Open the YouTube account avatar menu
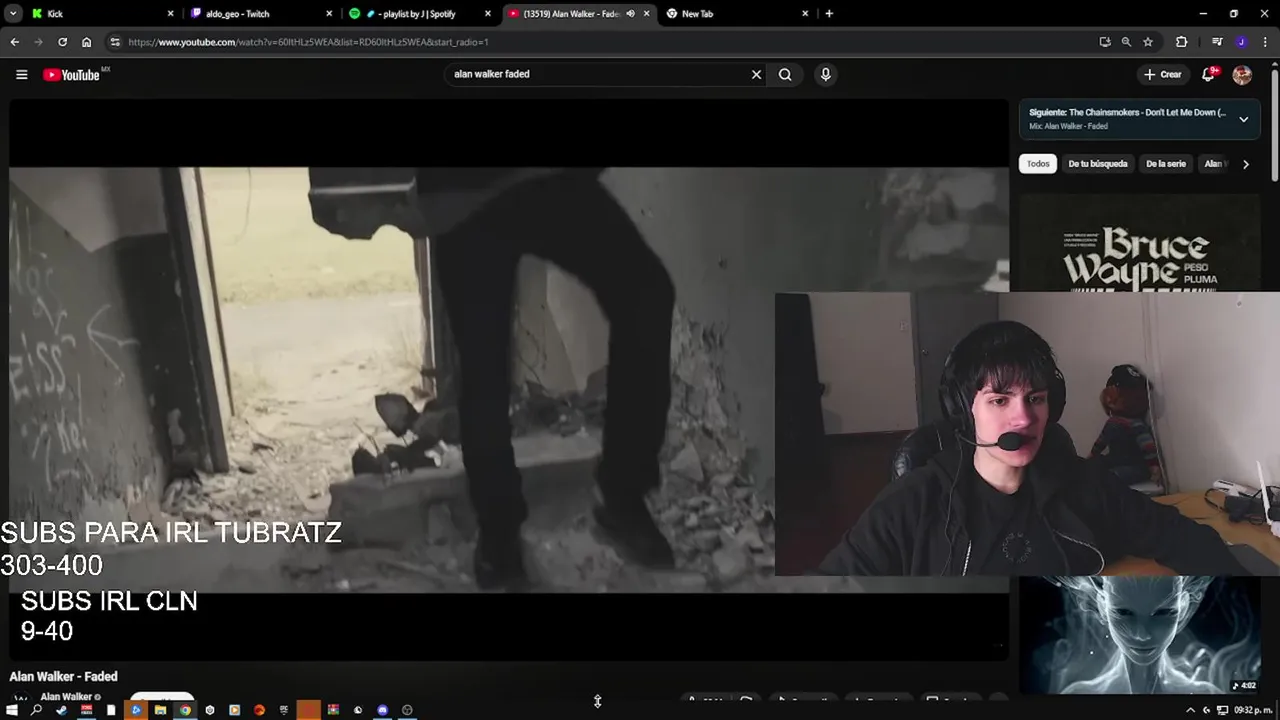Screen dimensions: 1280x720 (x=1242, y=75)
